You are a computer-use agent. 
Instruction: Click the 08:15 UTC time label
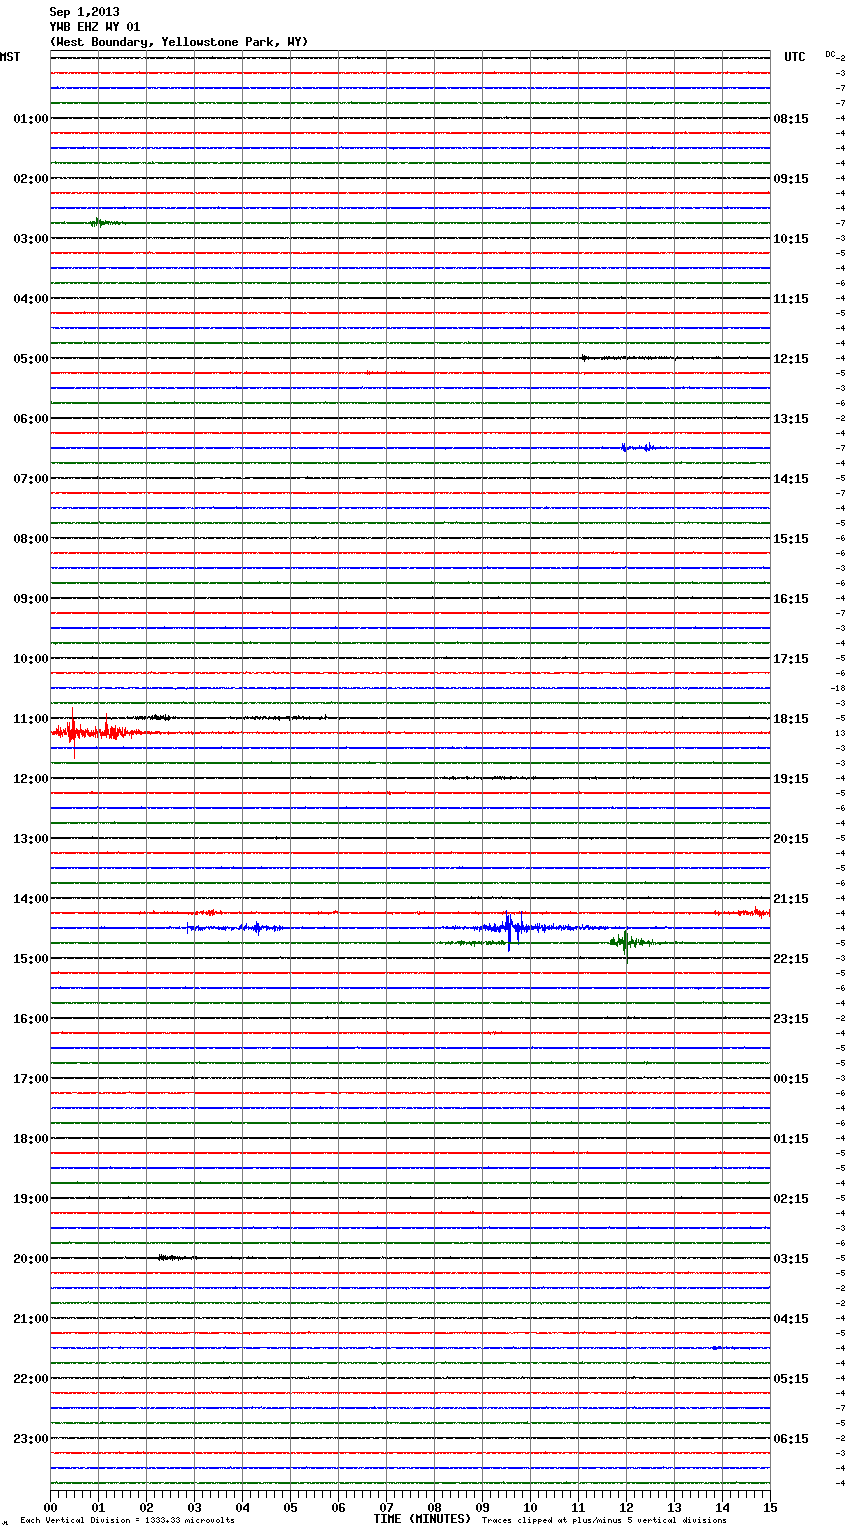click(791, 119)
